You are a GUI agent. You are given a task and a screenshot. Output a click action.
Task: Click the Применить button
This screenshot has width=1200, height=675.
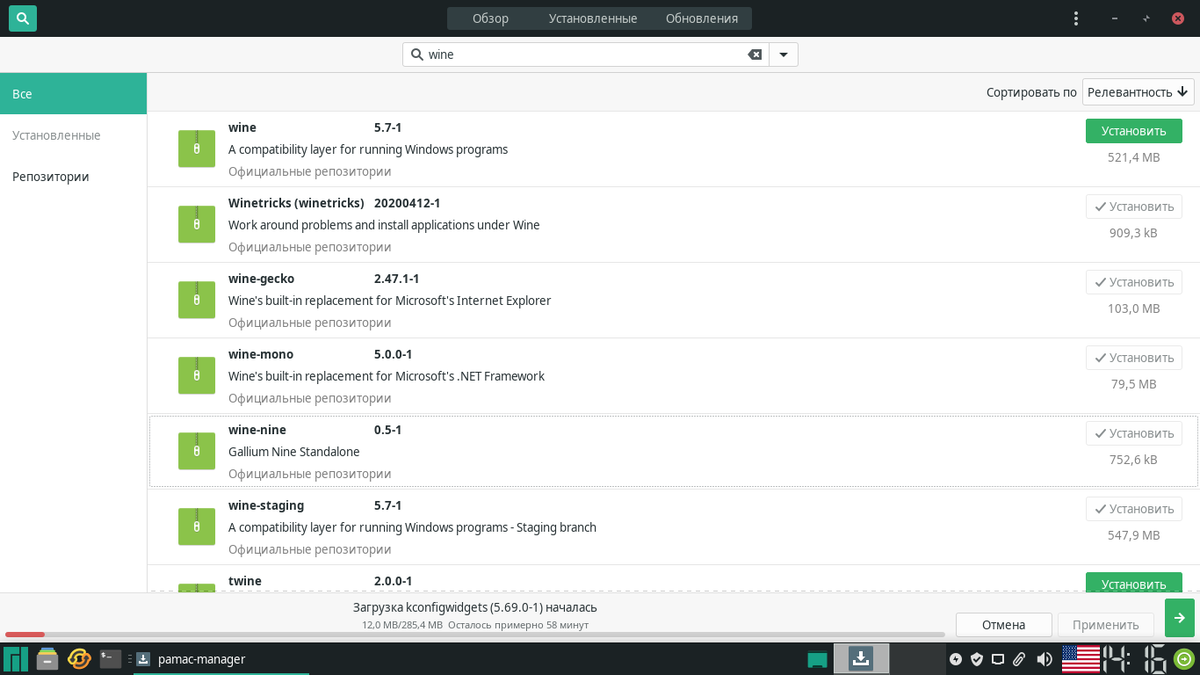[x=1105, y=624]
